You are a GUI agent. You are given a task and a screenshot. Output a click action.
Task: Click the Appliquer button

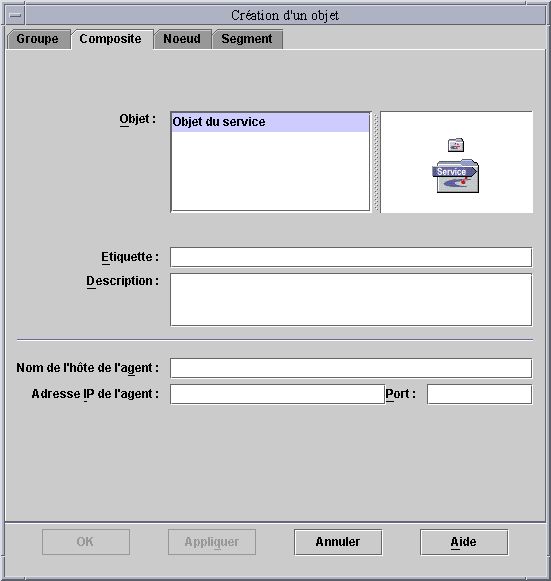pyautogui.click(x=212, y=542)
